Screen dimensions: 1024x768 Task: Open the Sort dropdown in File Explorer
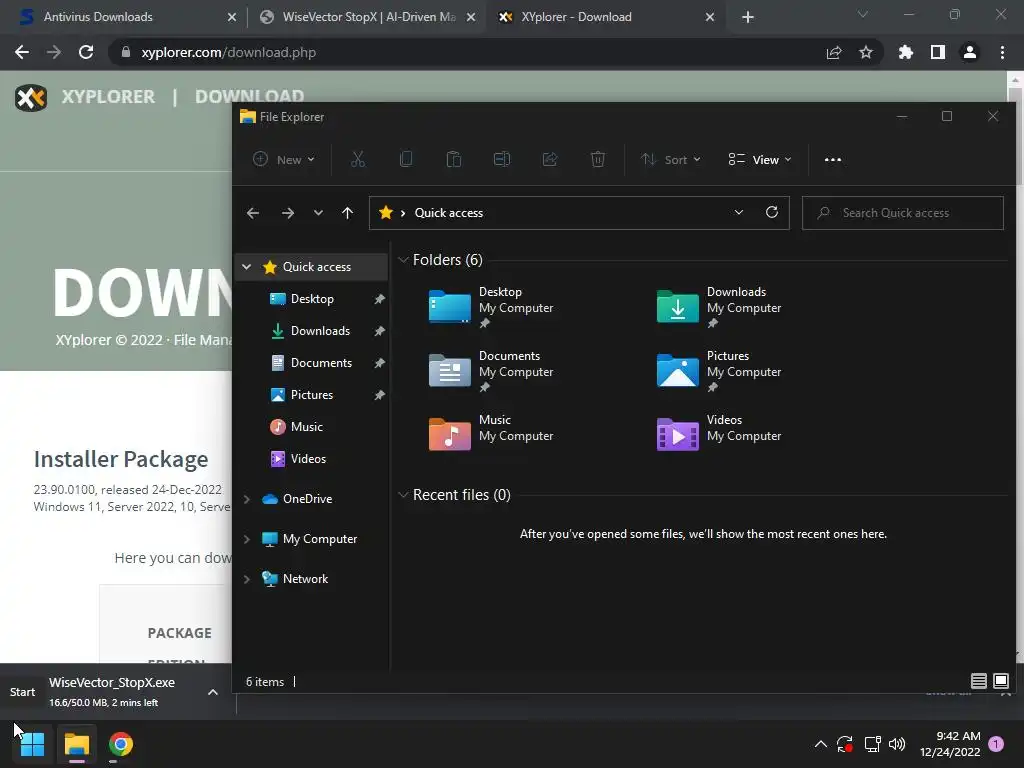click(x=671, y=159)
